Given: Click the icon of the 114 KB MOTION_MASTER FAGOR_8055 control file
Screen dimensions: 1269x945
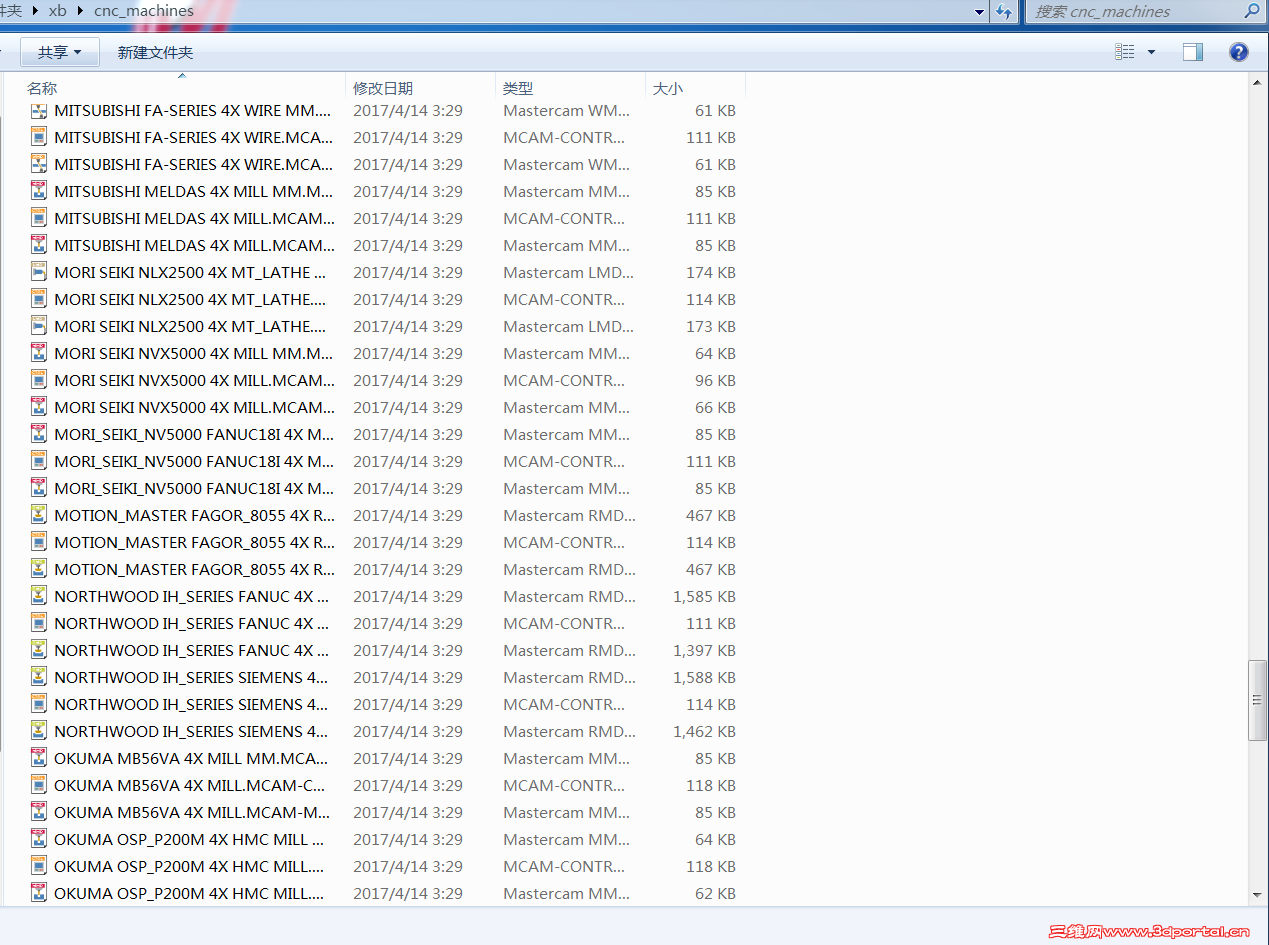Looking at the screenshot, I should [x=38, y=542].
